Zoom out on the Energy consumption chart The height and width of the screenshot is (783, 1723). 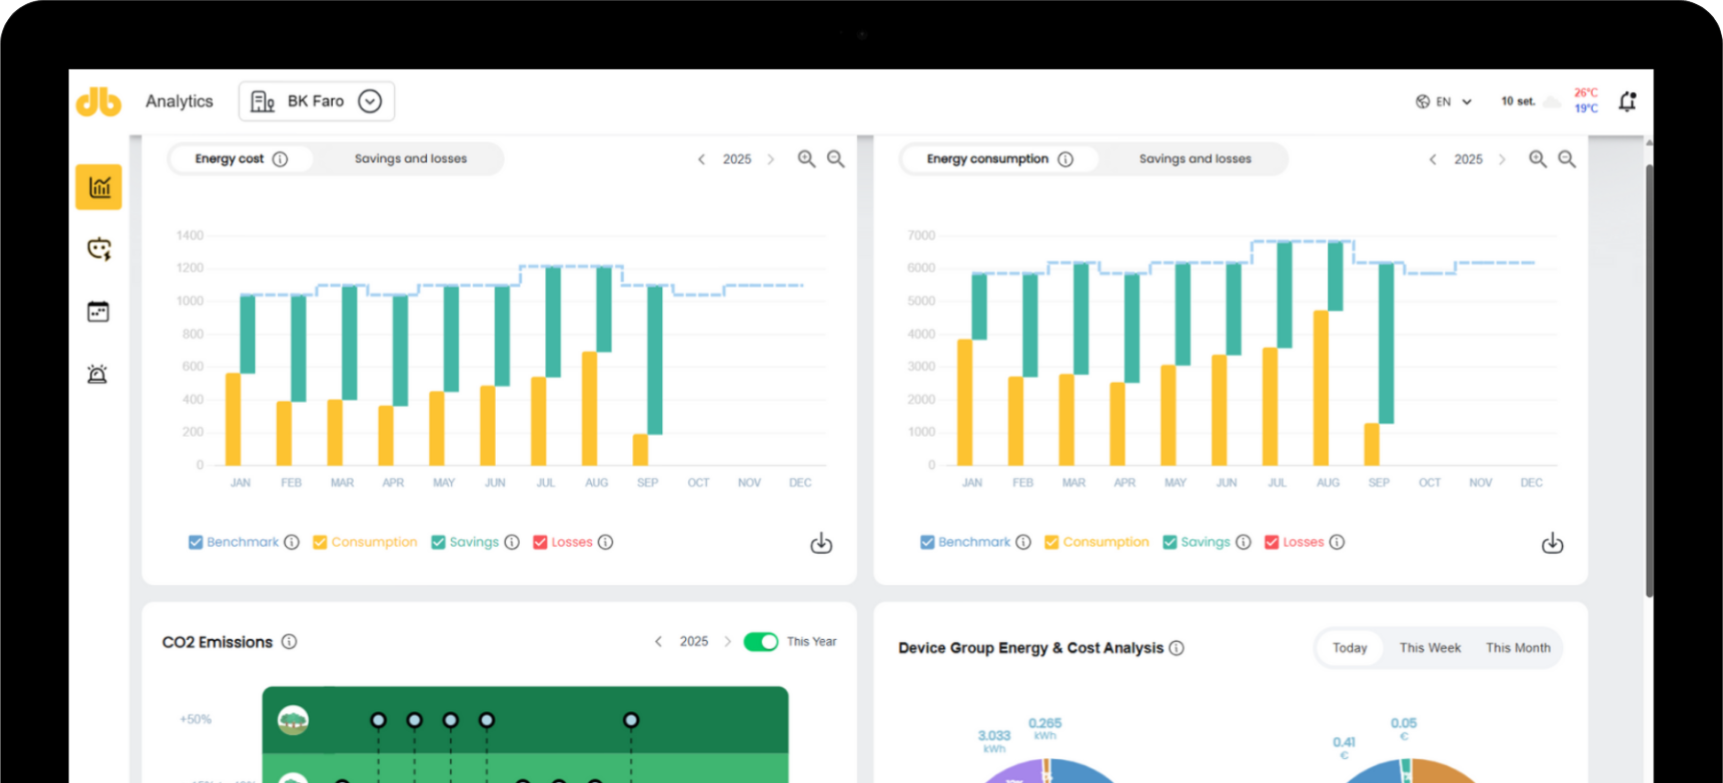(x=1567, y=159)
